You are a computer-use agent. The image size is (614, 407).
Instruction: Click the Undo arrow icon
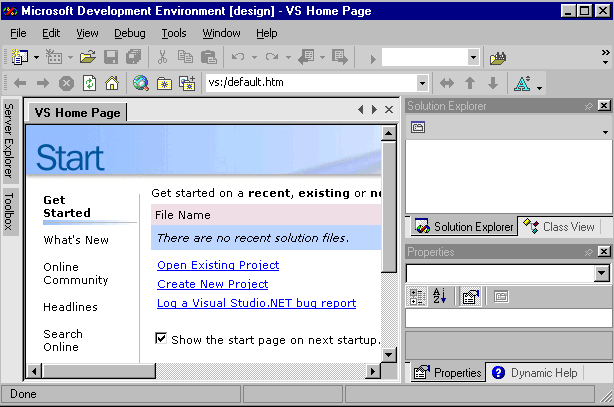238,58
